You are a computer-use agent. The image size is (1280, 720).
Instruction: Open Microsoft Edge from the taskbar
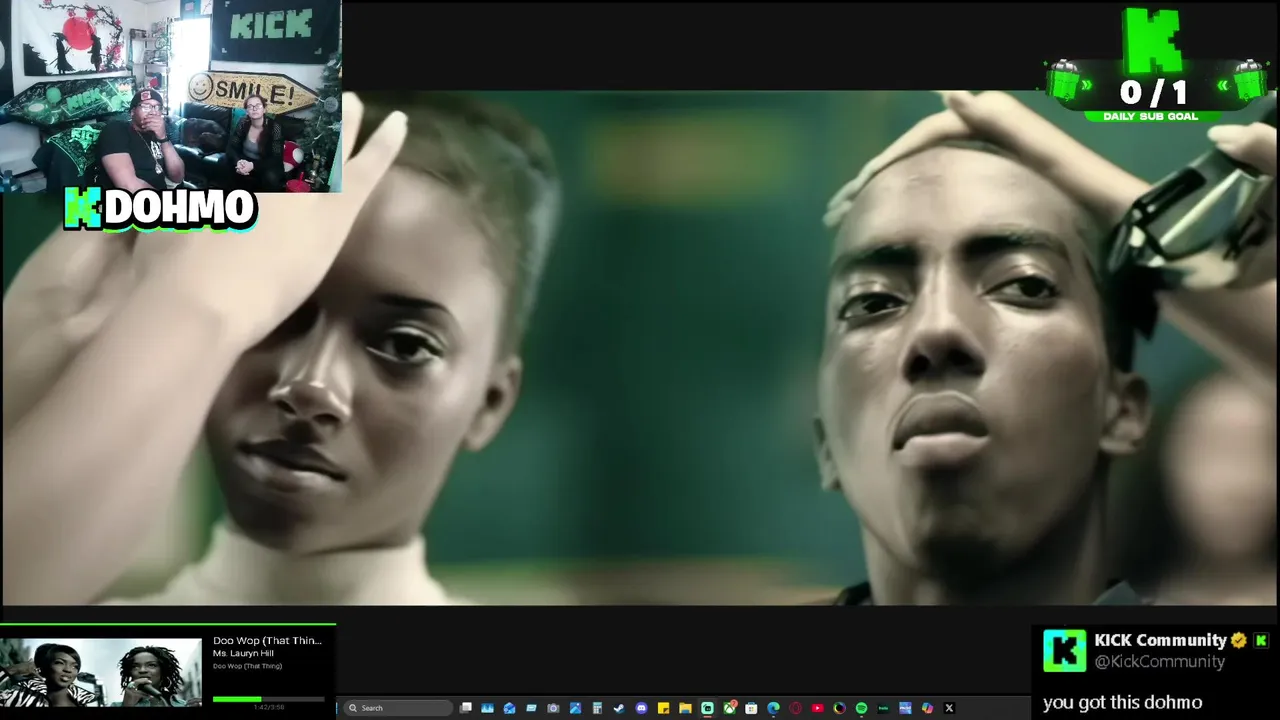coord(773,708)
